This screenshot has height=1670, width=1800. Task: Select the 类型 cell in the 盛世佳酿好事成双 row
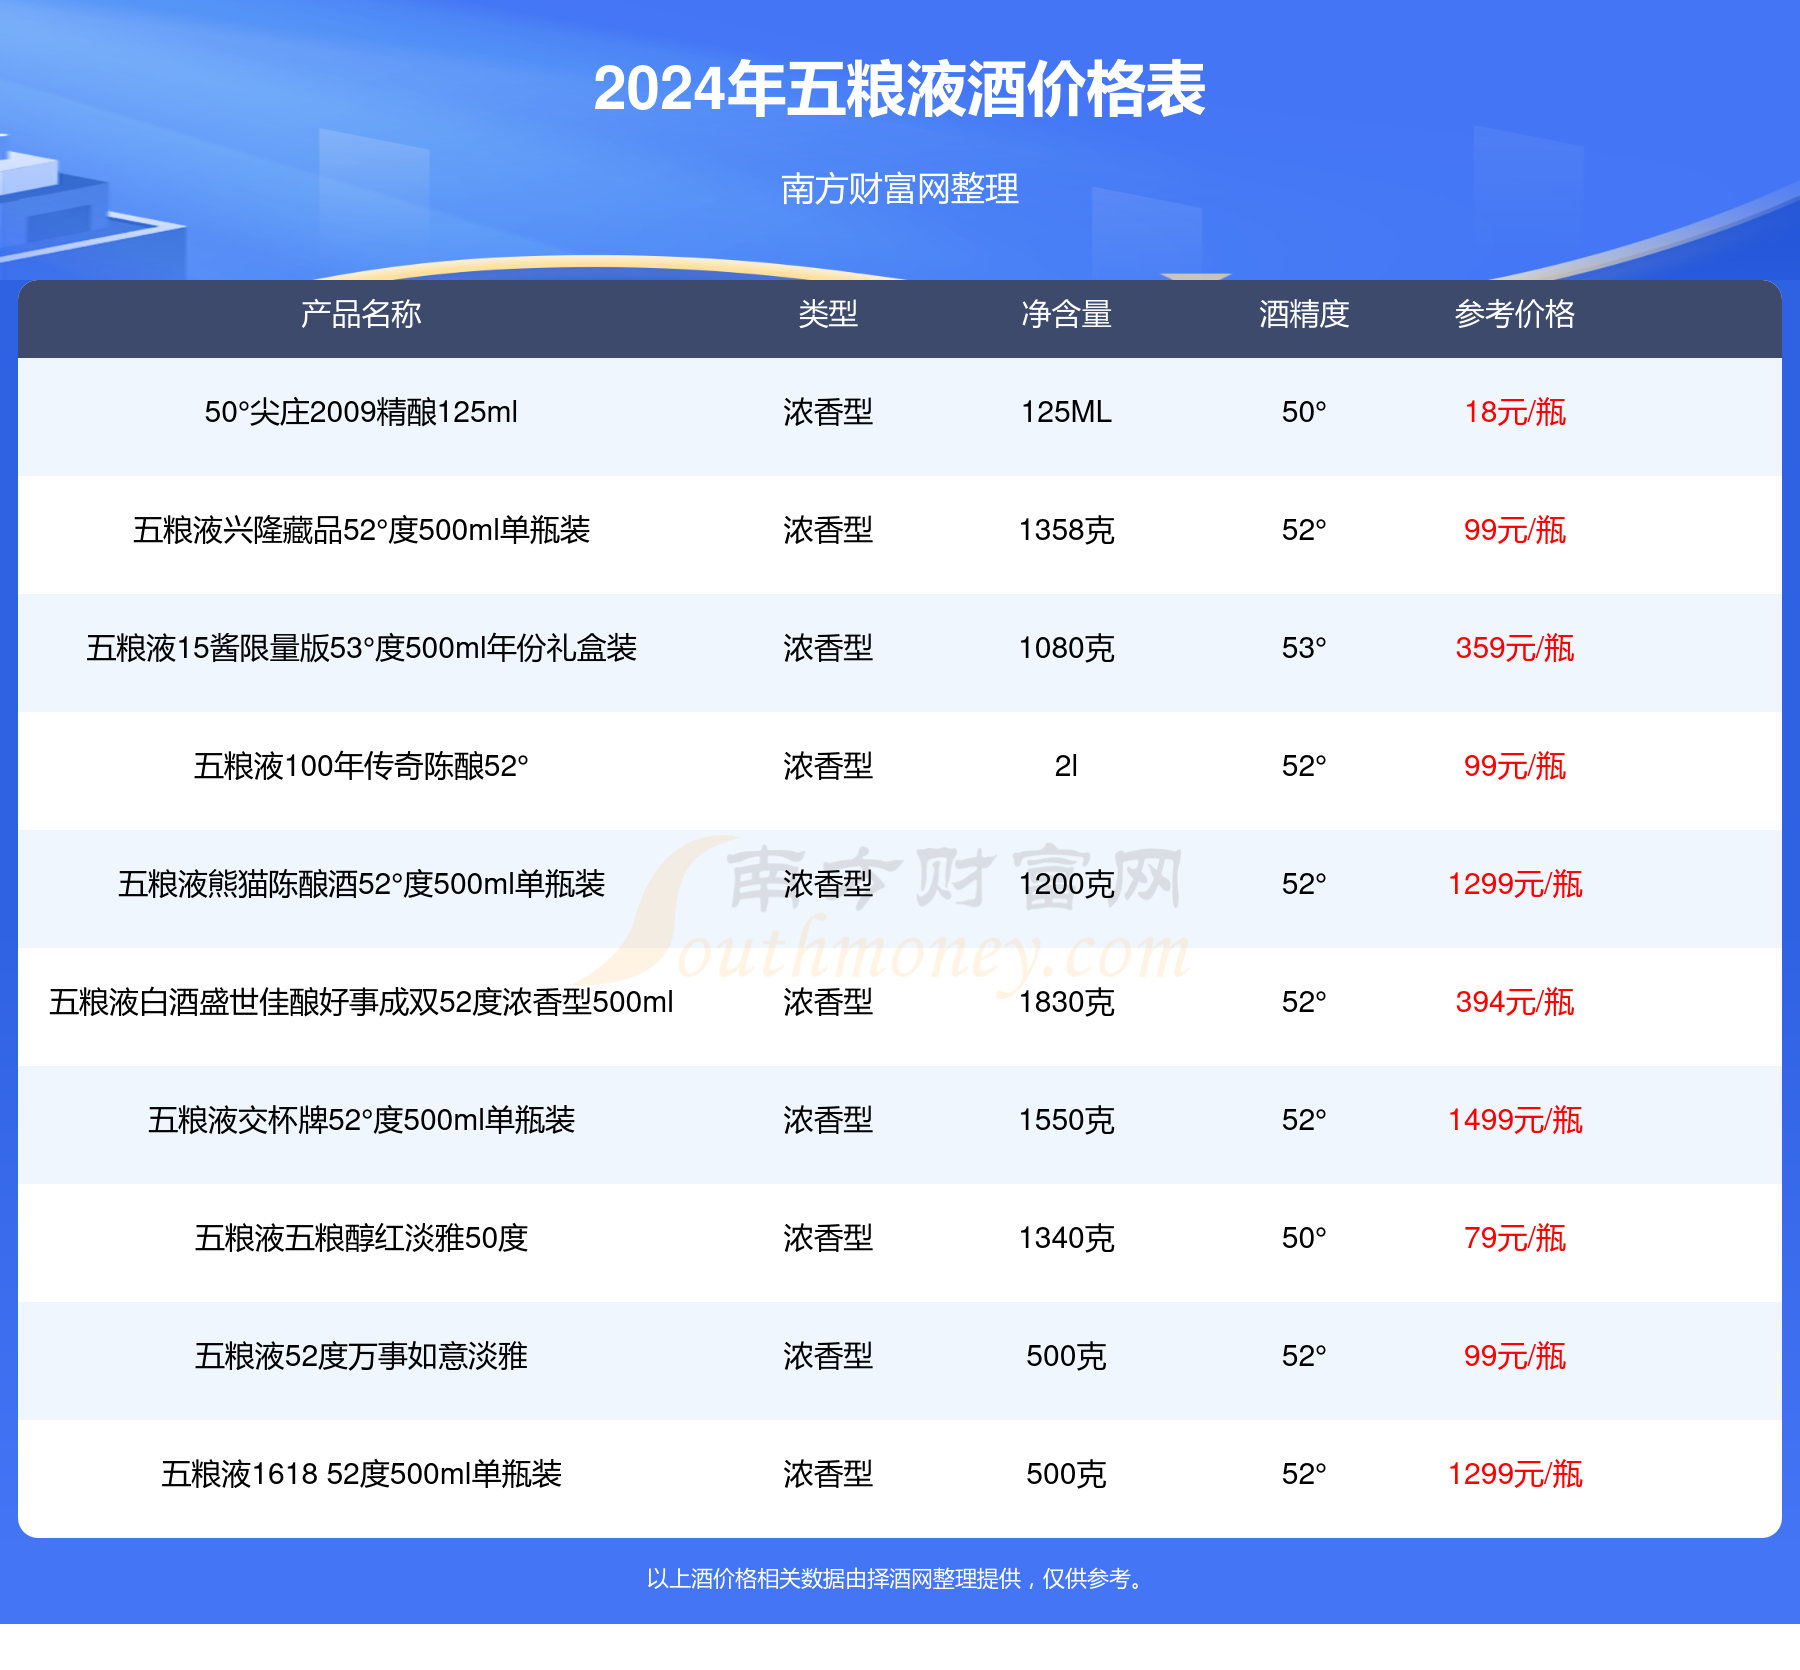[828, 1002]
